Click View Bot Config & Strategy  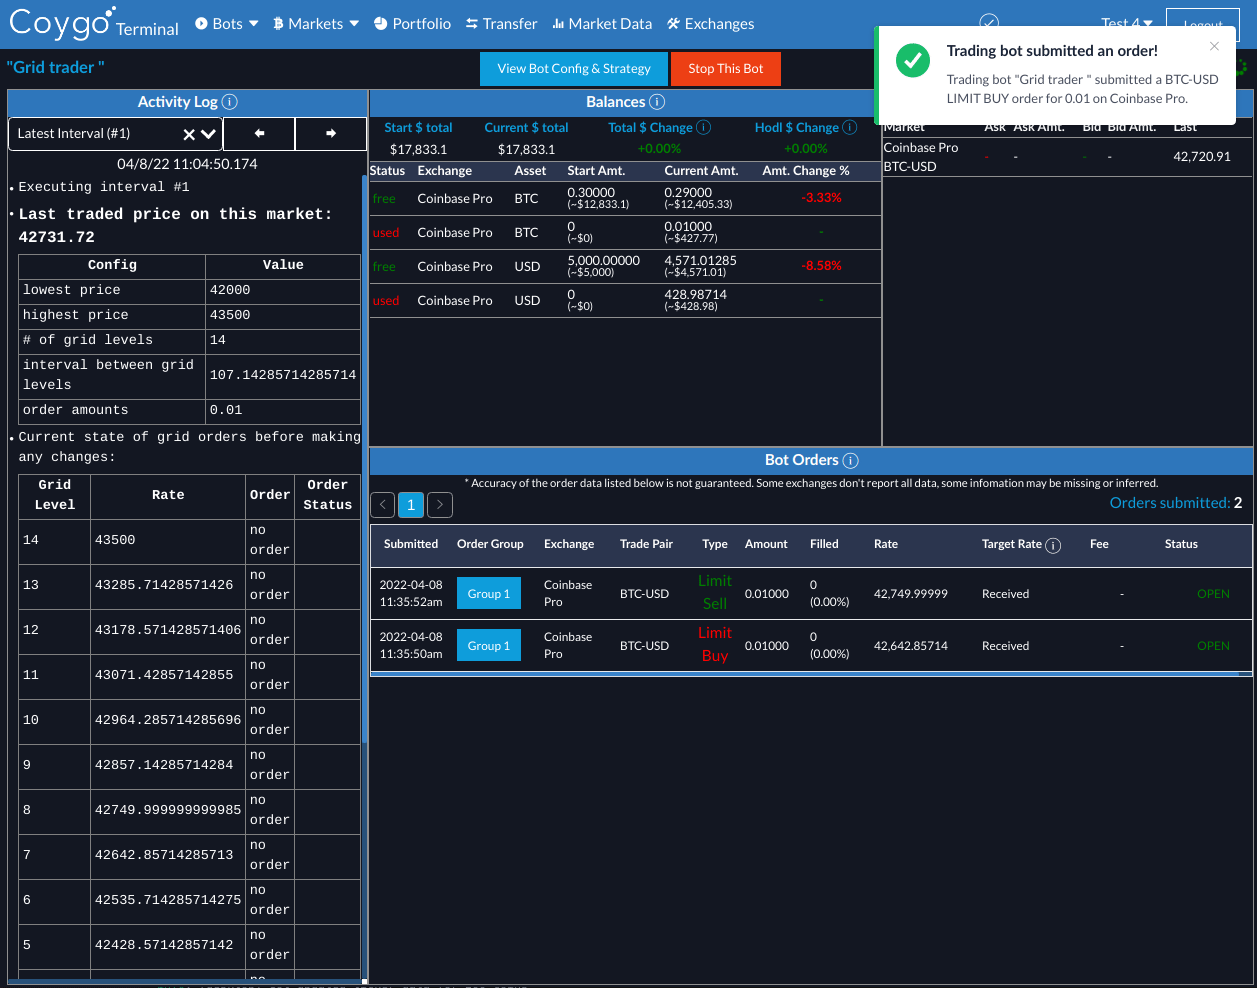pyautogui.click(x=574, y=69)
